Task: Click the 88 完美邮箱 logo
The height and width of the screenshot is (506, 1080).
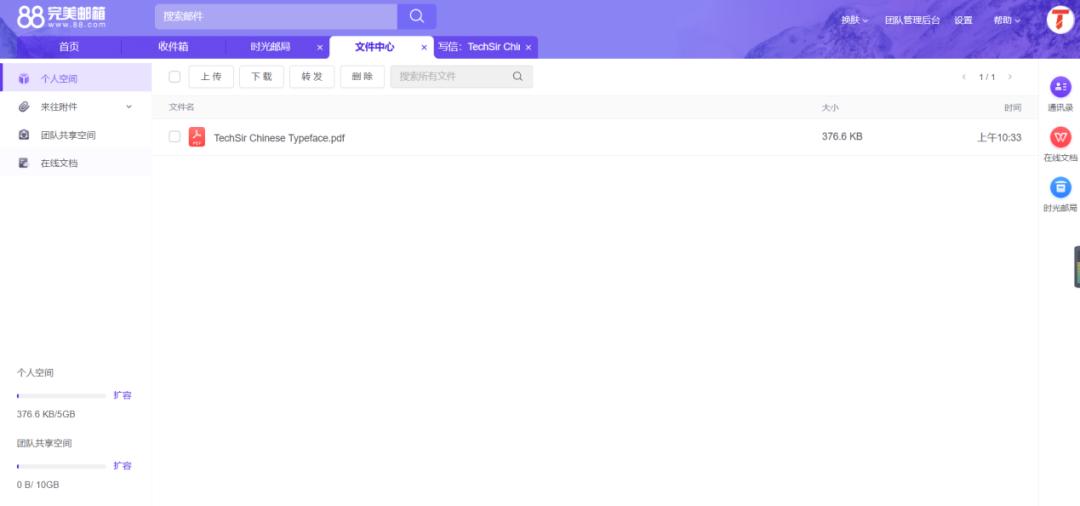Action: [62, 17]
